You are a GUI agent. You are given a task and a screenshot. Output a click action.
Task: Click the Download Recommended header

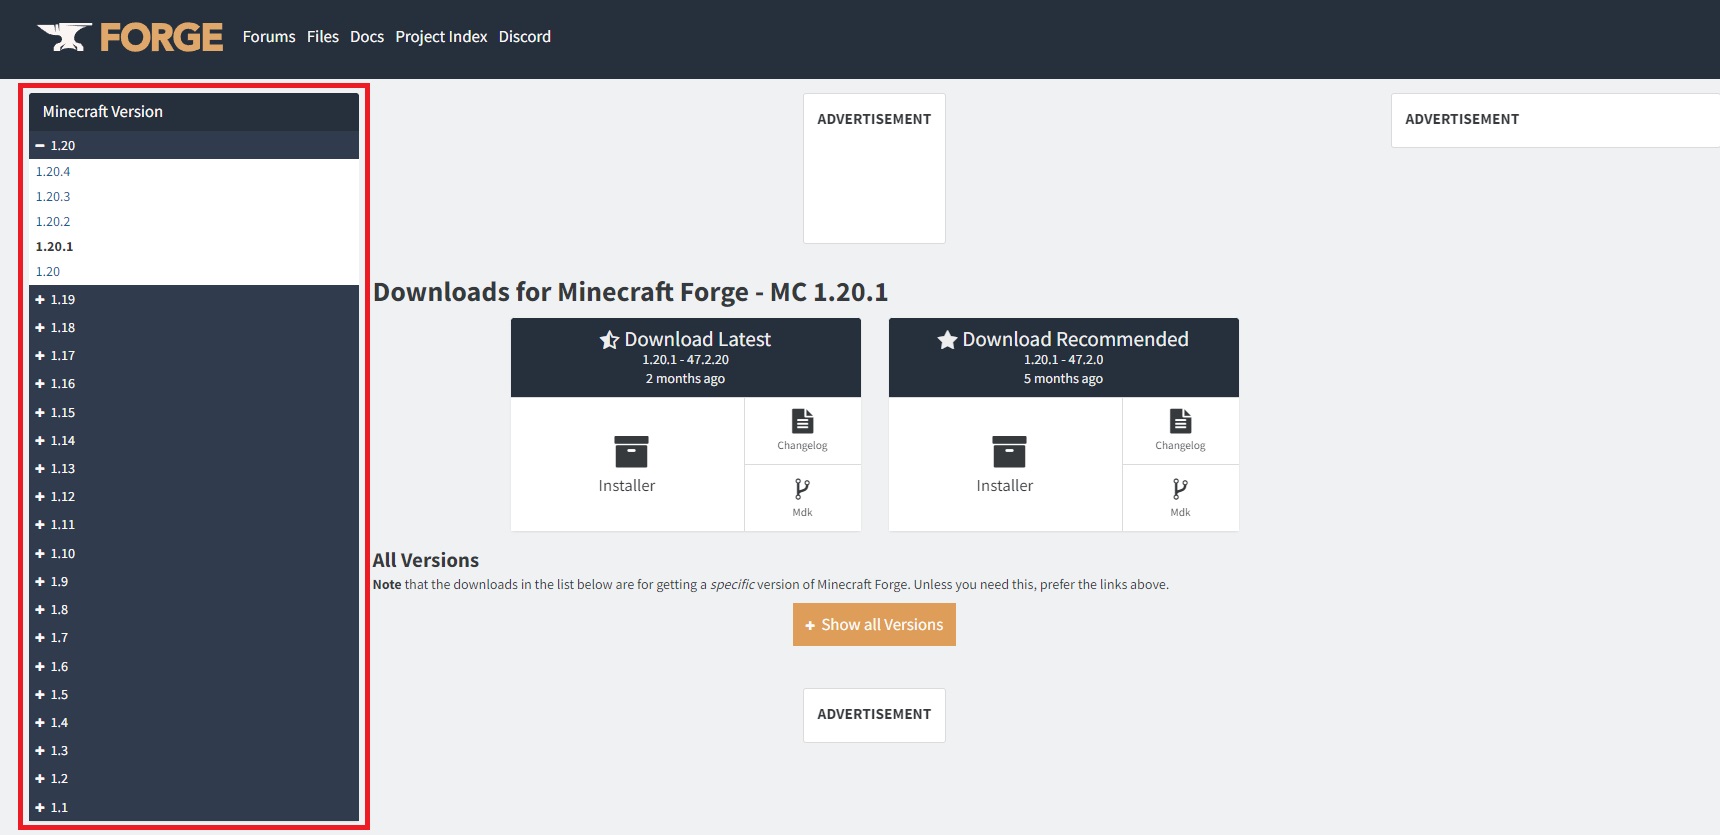click(x=1064, y=358)
